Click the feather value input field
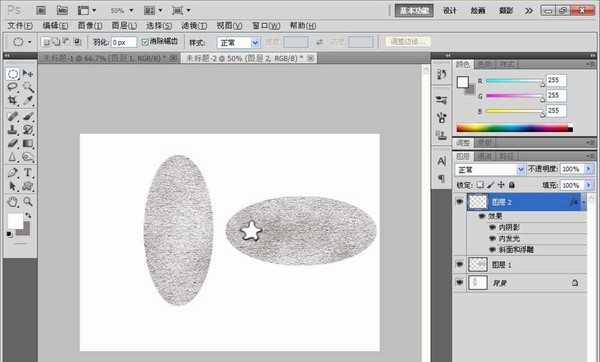600x362 pixels. click(124, 42)
